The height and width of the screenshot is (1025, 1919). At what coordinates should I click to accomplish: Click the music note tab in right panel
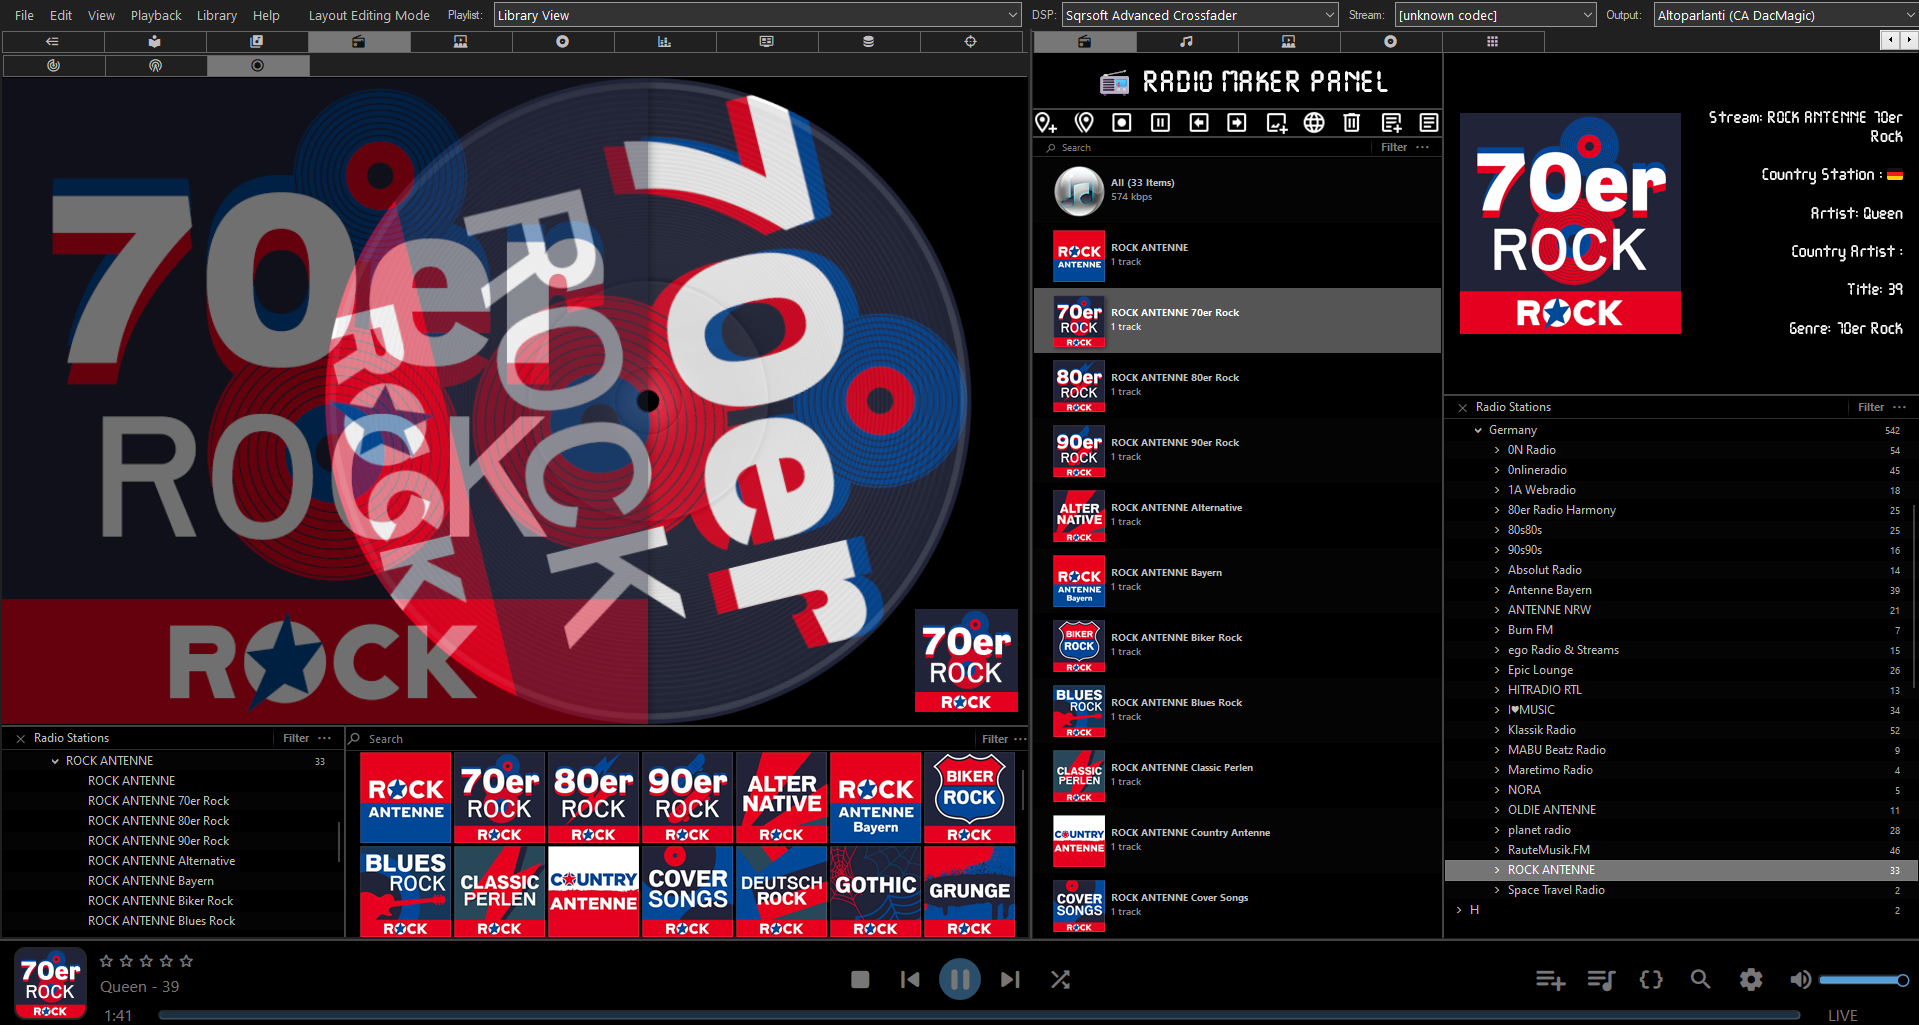pyautogui.click(x=1187, y=42)
